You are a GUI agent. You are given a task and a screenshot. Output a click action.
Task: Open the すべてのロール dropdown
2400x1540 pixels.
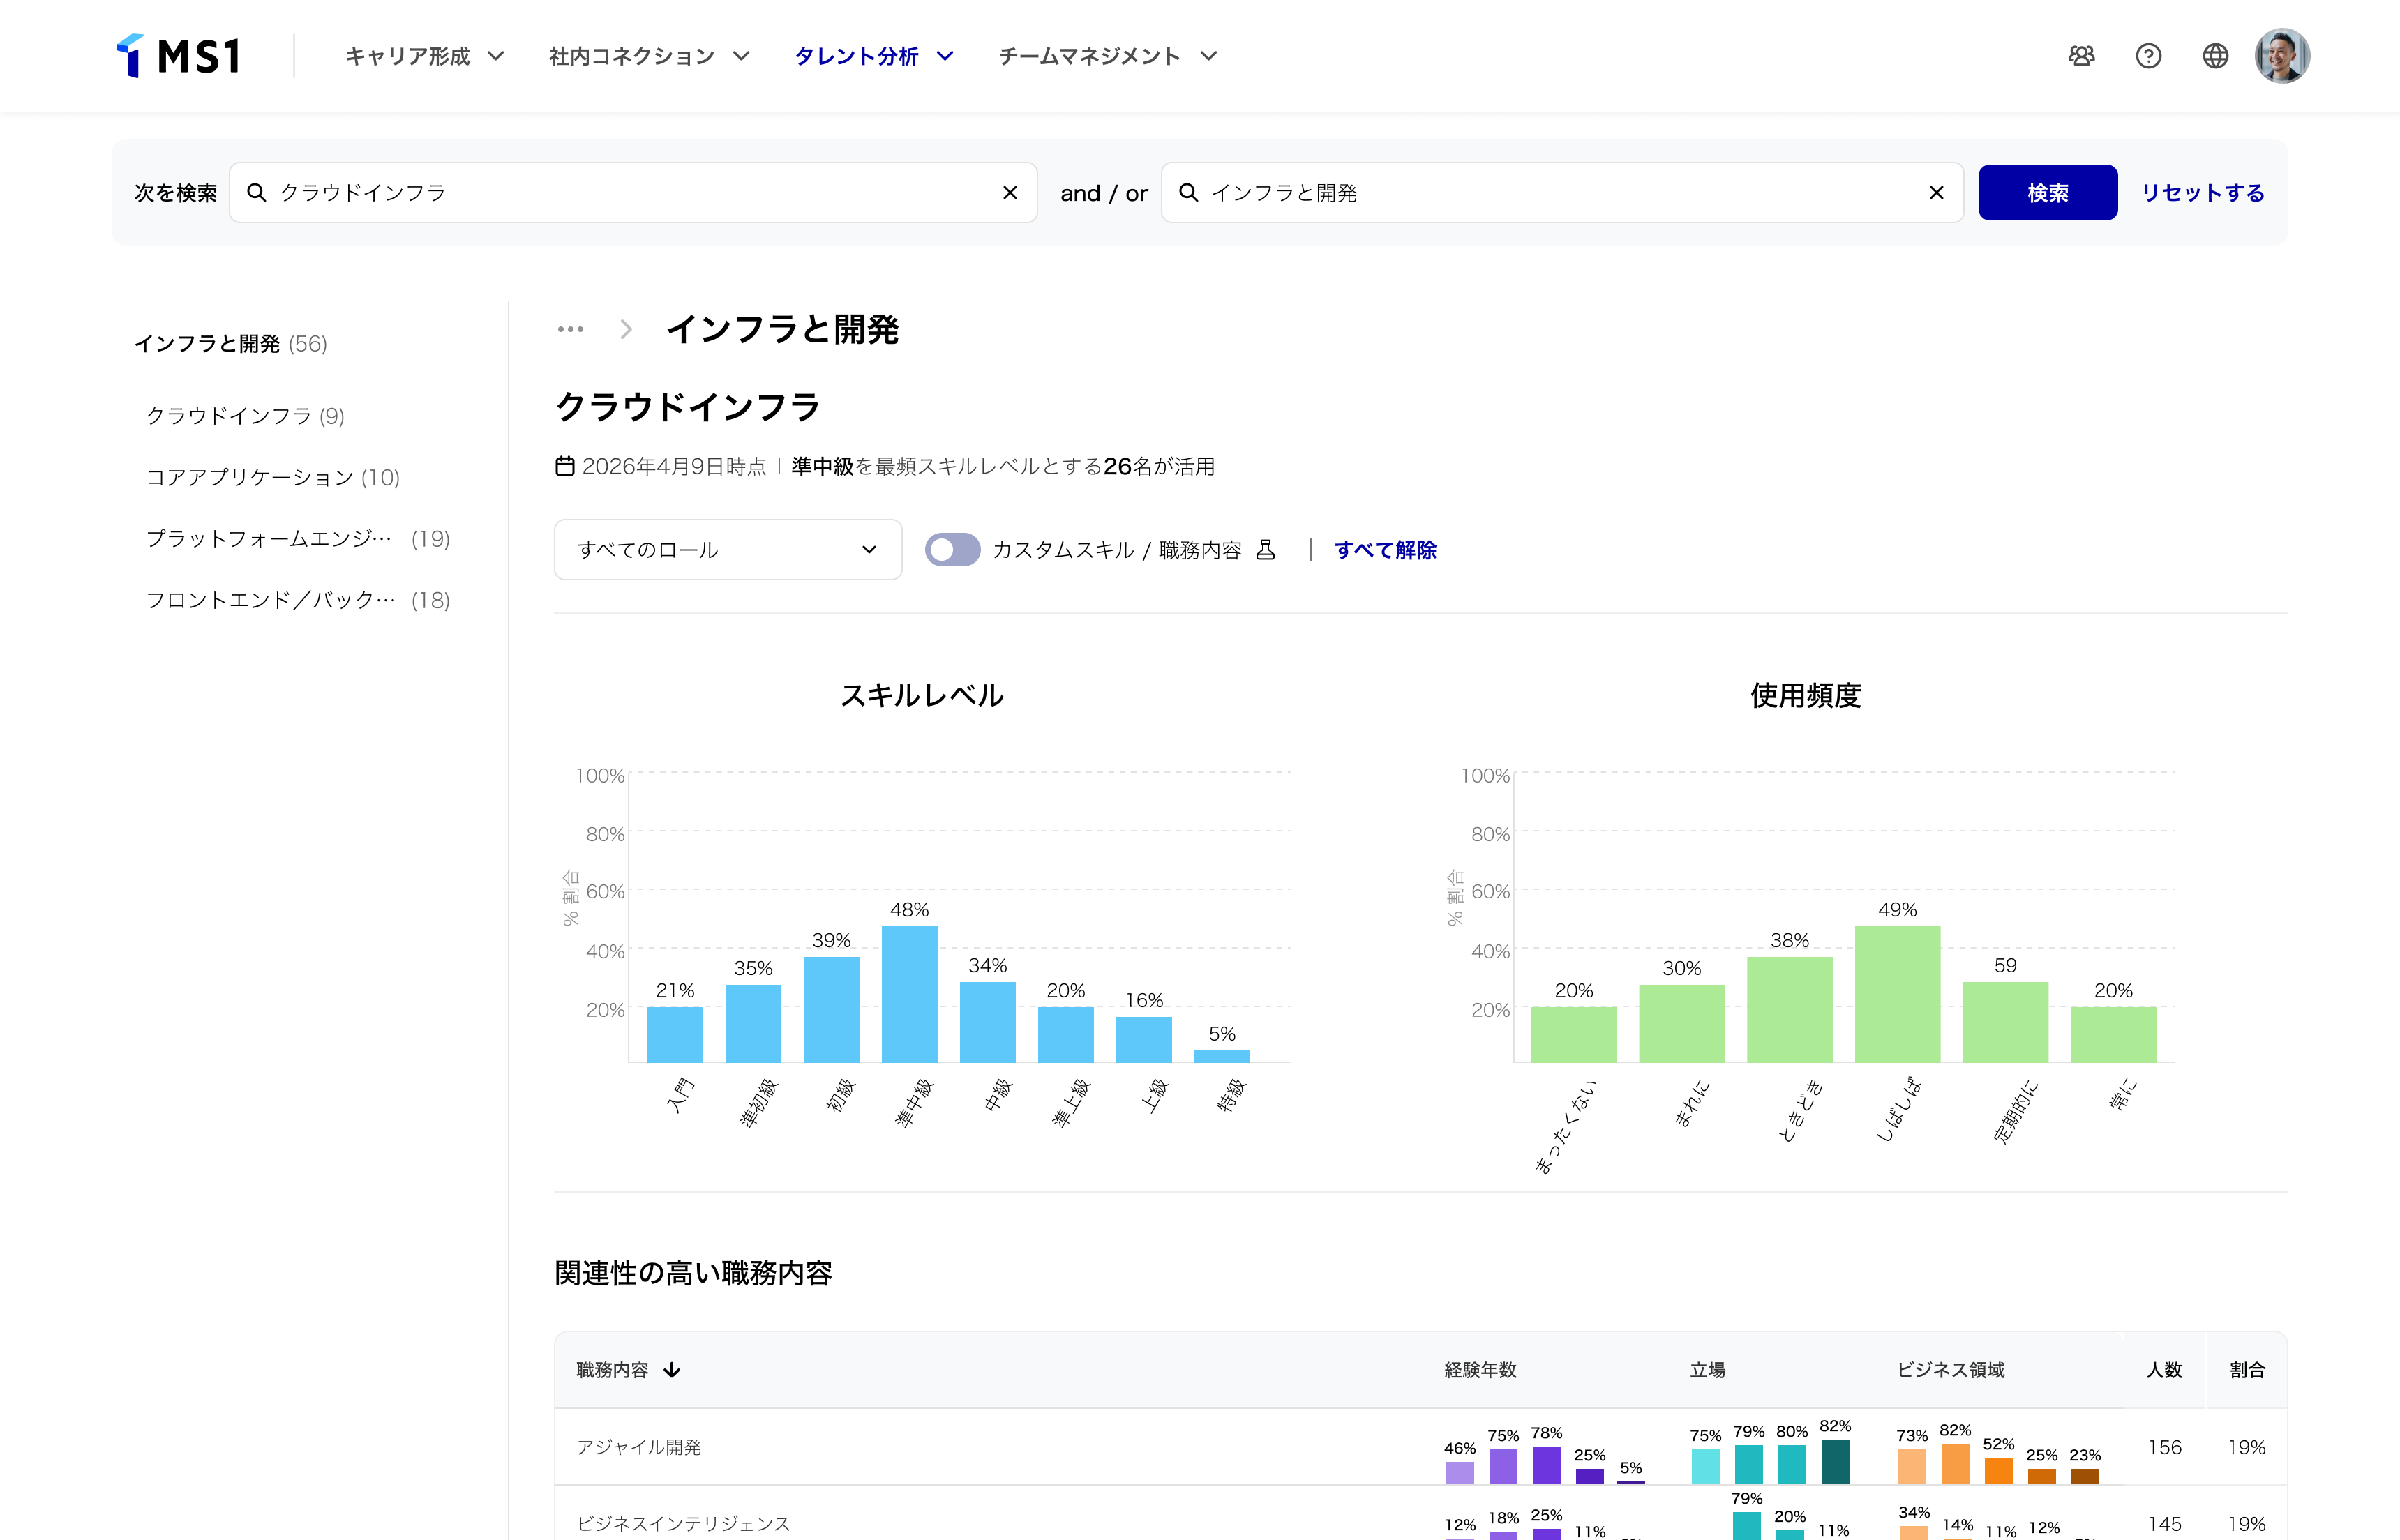point(728,550)
